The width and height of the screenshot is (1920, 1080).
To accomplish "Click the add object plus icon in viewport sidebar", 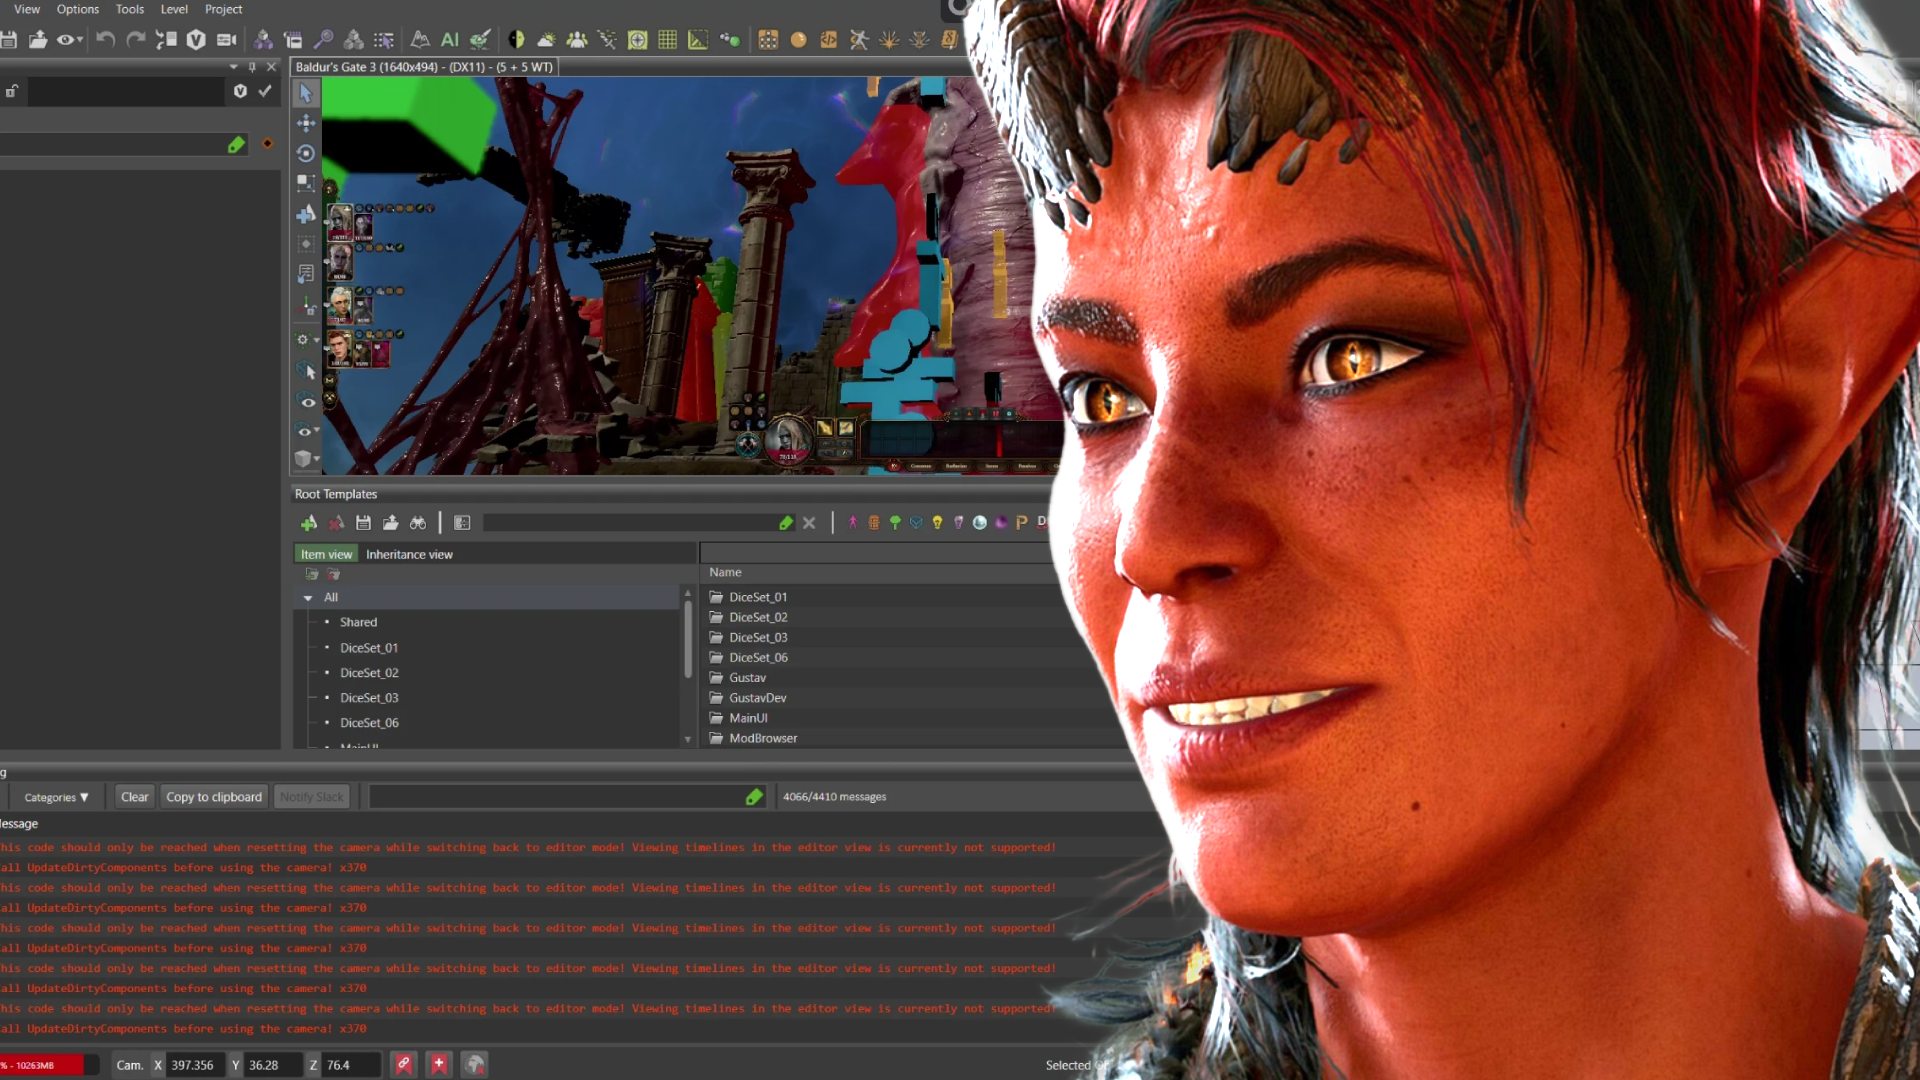I will (x=306, y=214).
